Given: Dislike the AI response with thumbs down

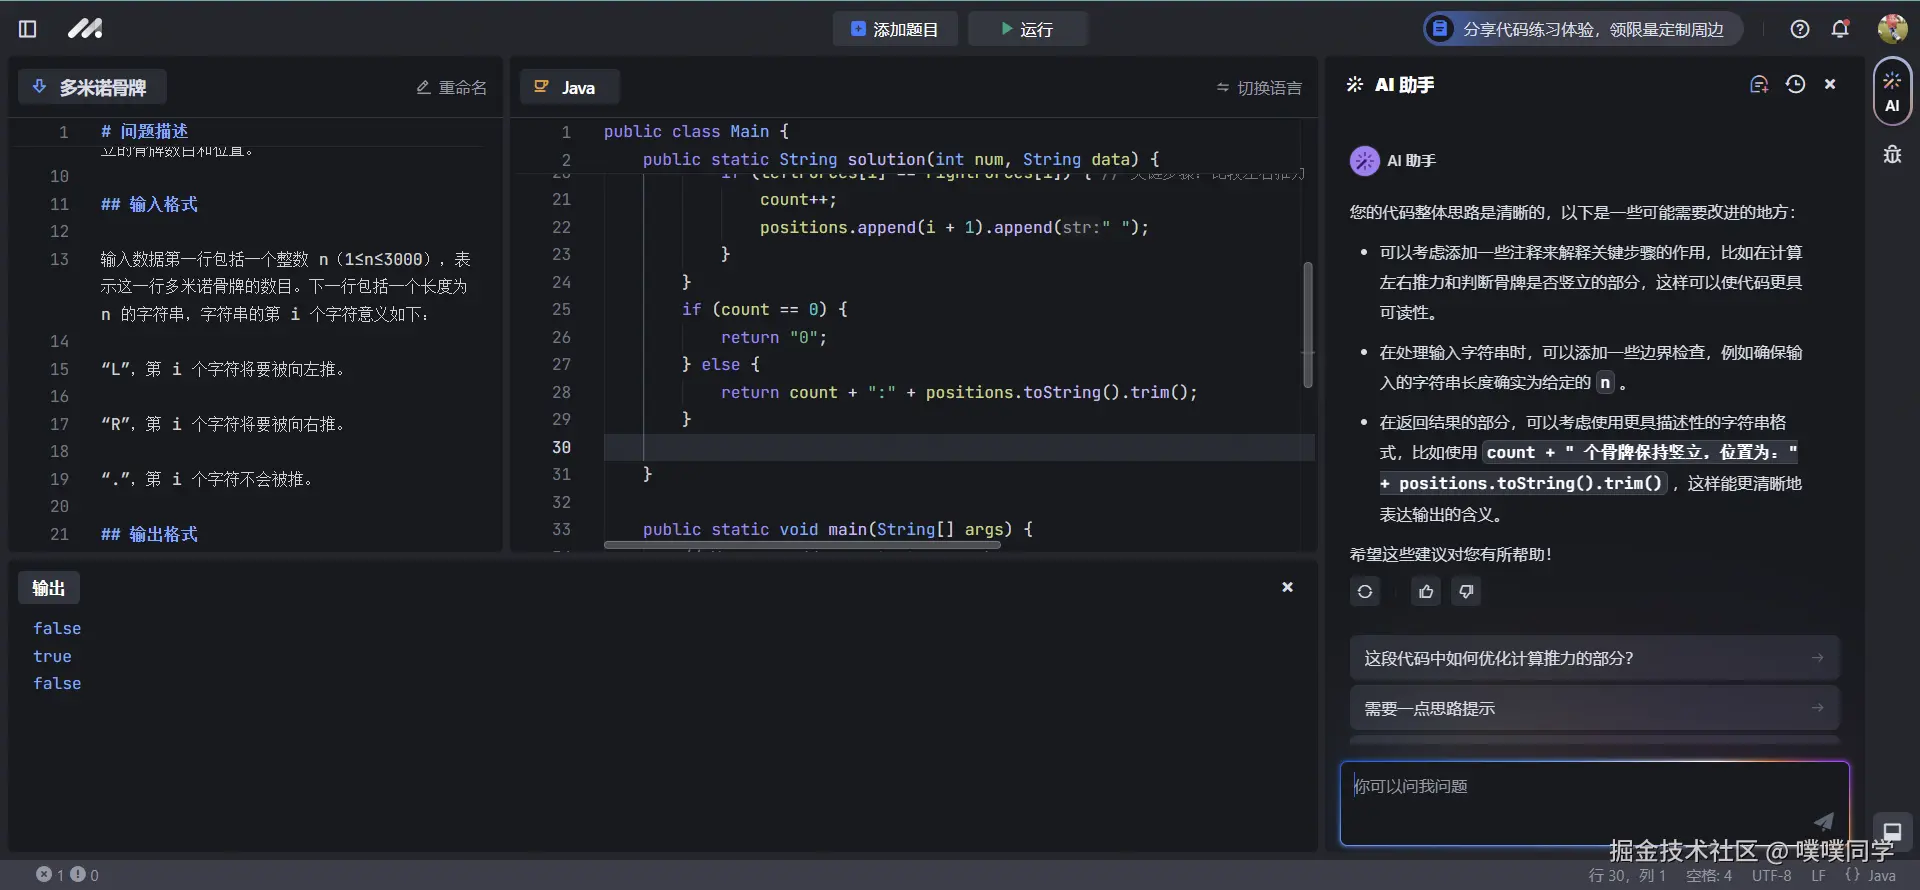Looking at the screenshot, I should (1466, 592).
